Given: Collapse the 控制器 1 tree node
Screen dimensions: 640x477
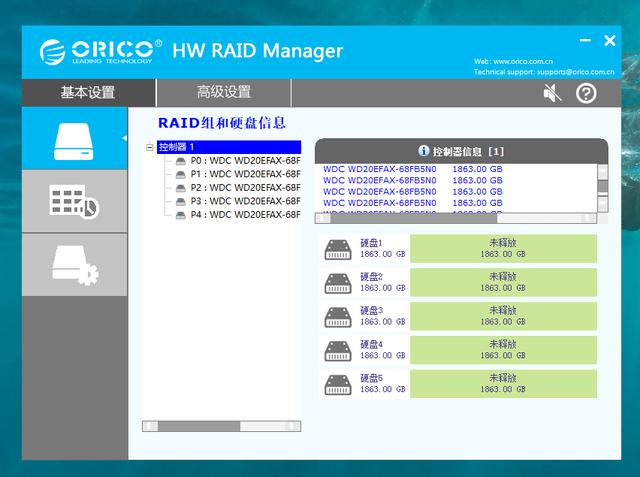Looking at the screenshot, I should (x=149, y=147).
